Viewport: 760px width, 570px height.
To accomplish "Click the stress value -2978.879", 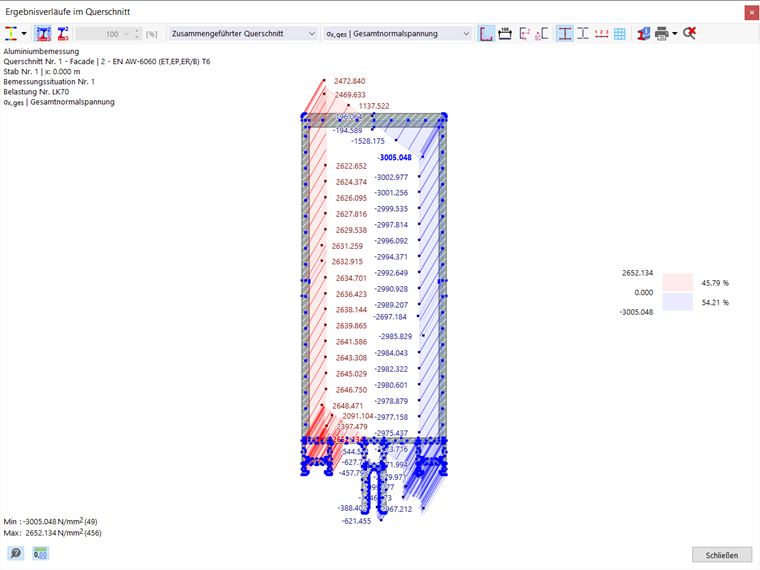I will [x=391, y=401].
